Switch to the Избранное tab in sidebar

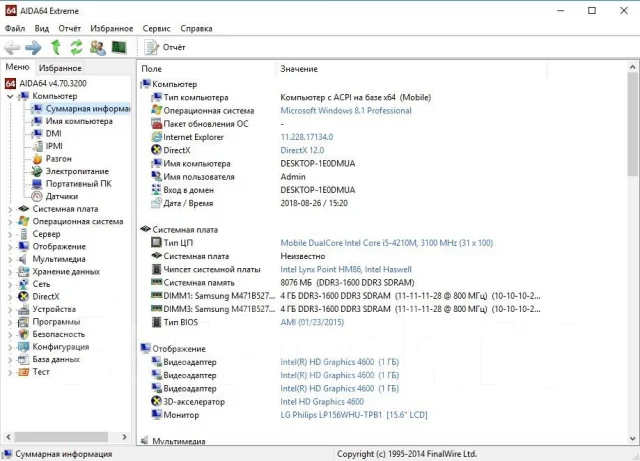[x=60, y=68]
